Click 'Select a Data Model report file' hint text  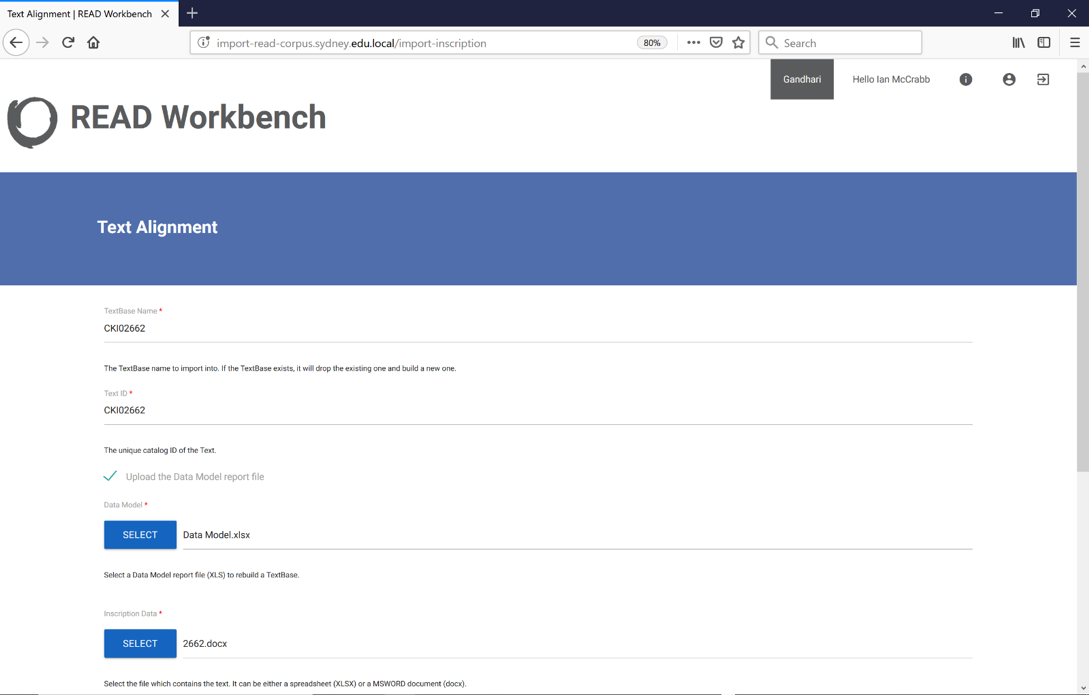(x=201, y=575)
